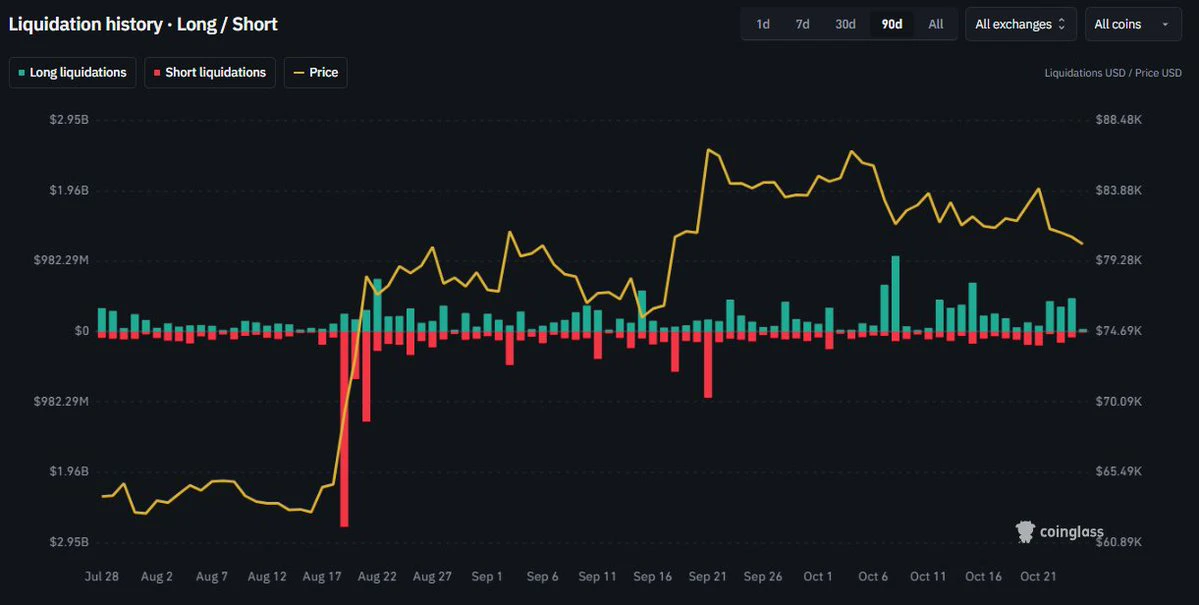Click the red Short liquidations color square

157,73
